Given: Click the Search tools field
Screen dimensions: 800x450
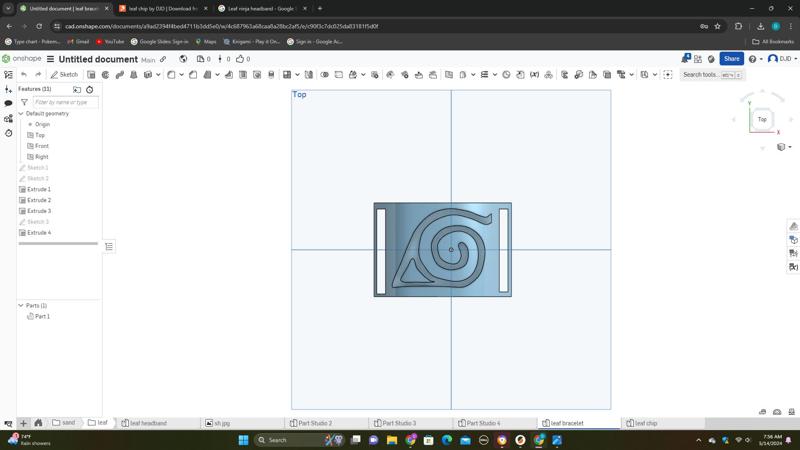Looking at the screenshot, I should point(712,74).
